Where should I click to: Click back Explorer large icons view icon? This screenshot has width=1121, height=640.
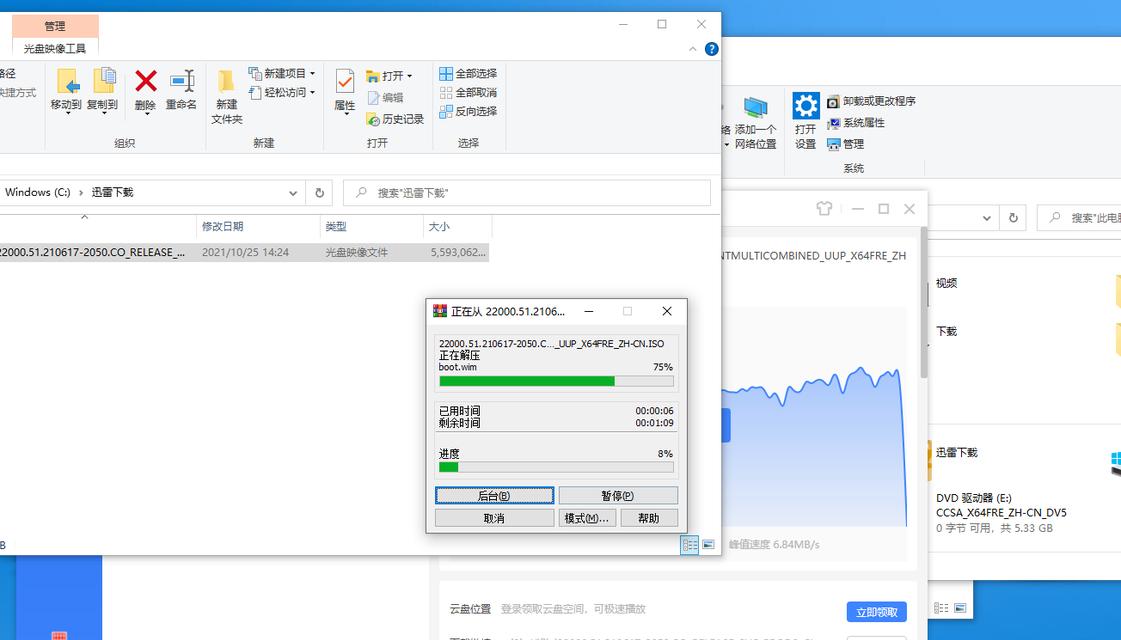point(960,608)
